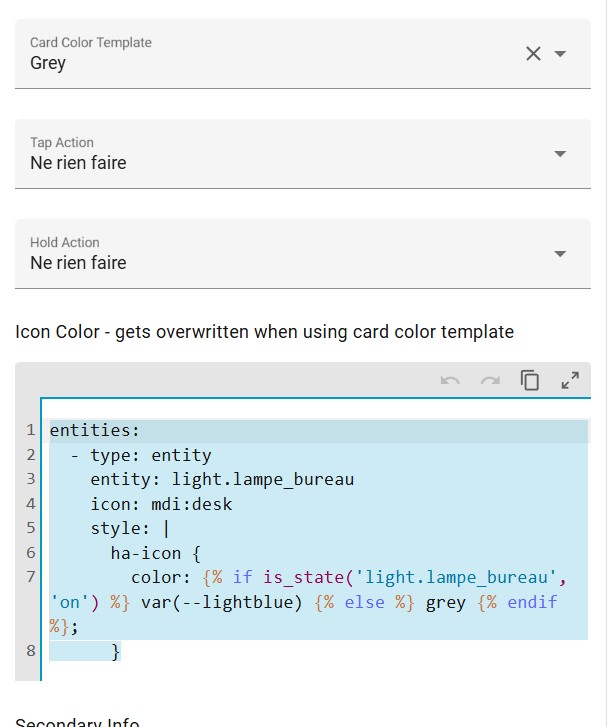Click the '- type: entity' code line
Viewport: 607px width, 727px height.
coord(141,456)
